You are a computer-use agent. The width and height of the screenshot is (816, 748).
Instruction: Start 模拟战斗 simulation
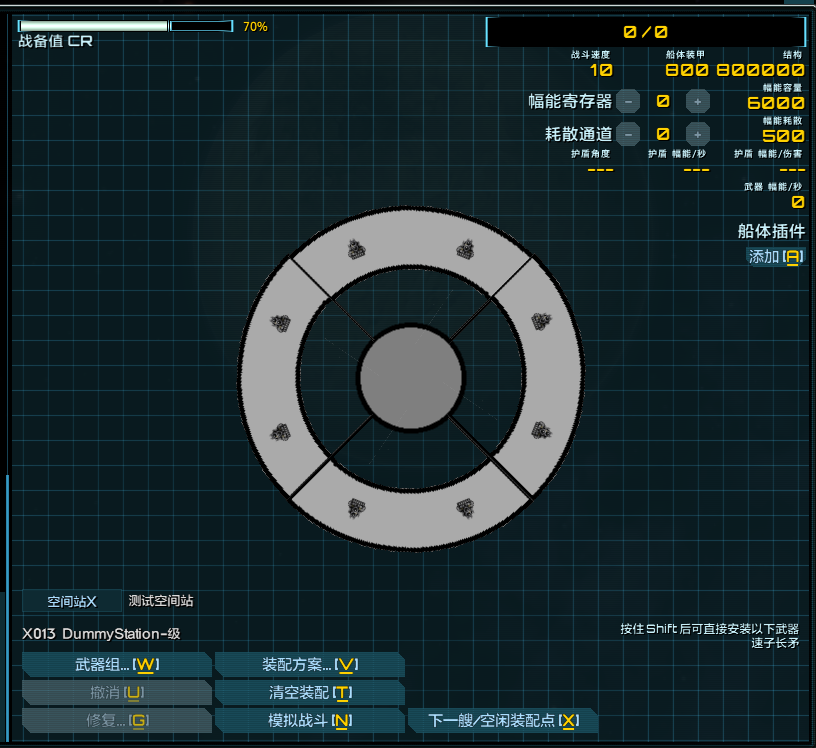coord(310,720)
